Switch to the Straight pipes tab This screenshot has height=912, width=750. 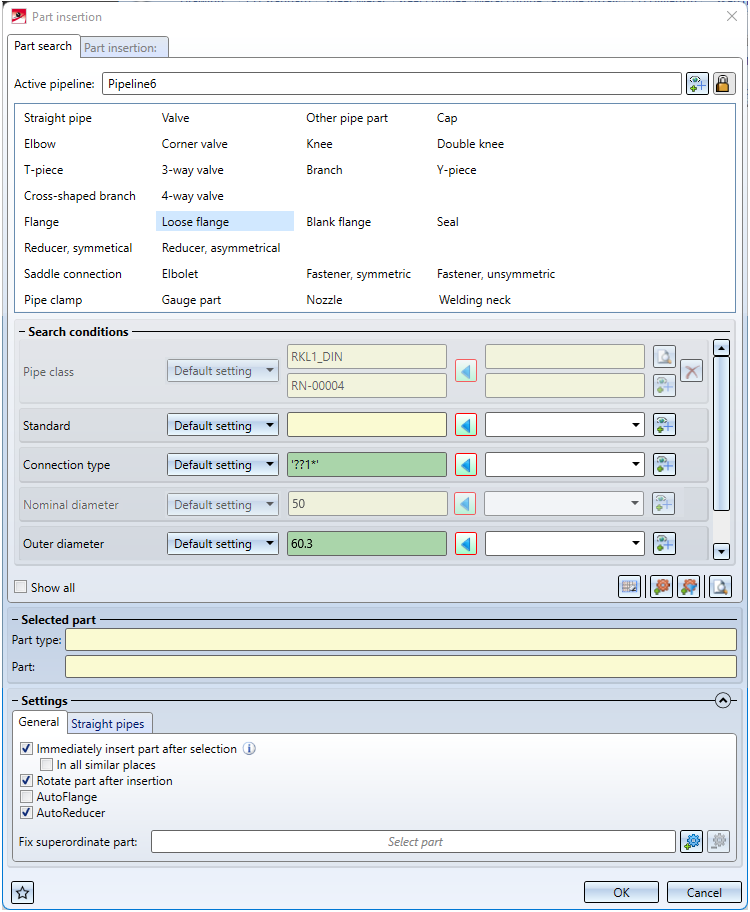(x=108, y=724)
